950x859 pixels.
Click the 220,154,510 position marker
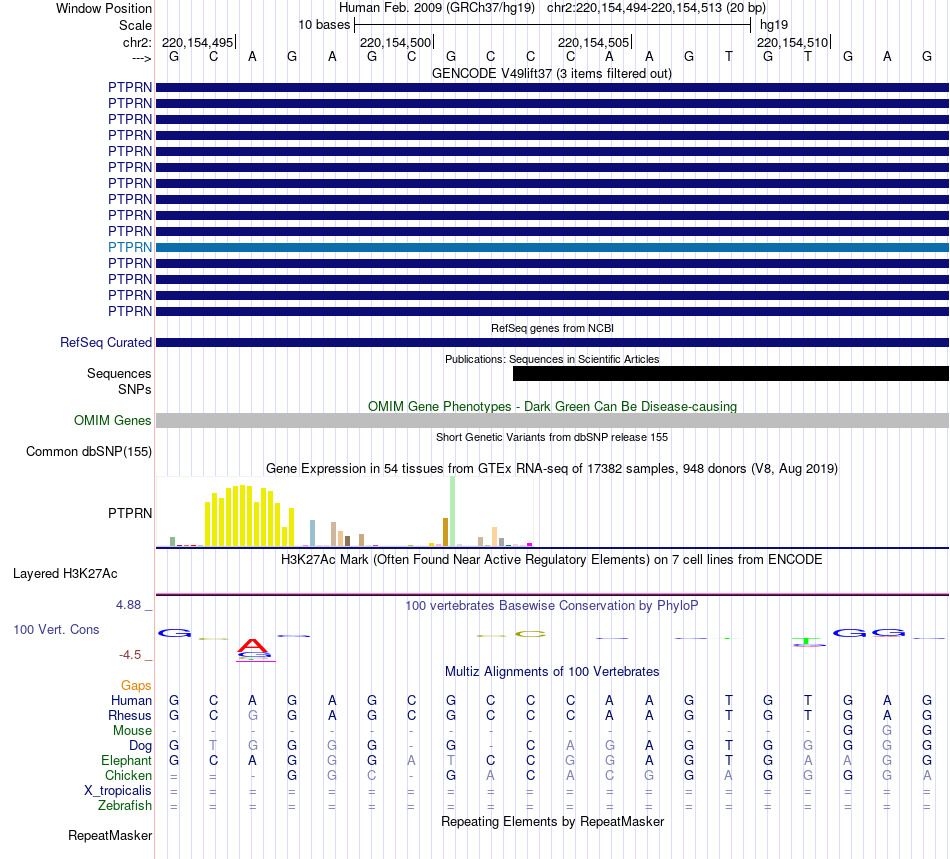[793, 42]
